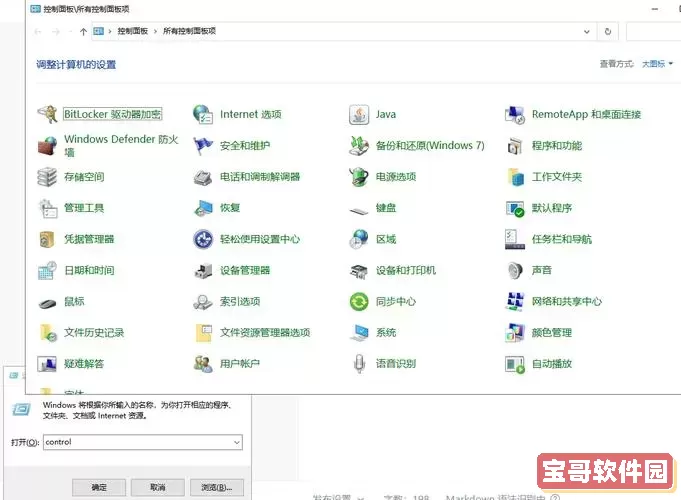Open 设备管理器 icon

203,271
